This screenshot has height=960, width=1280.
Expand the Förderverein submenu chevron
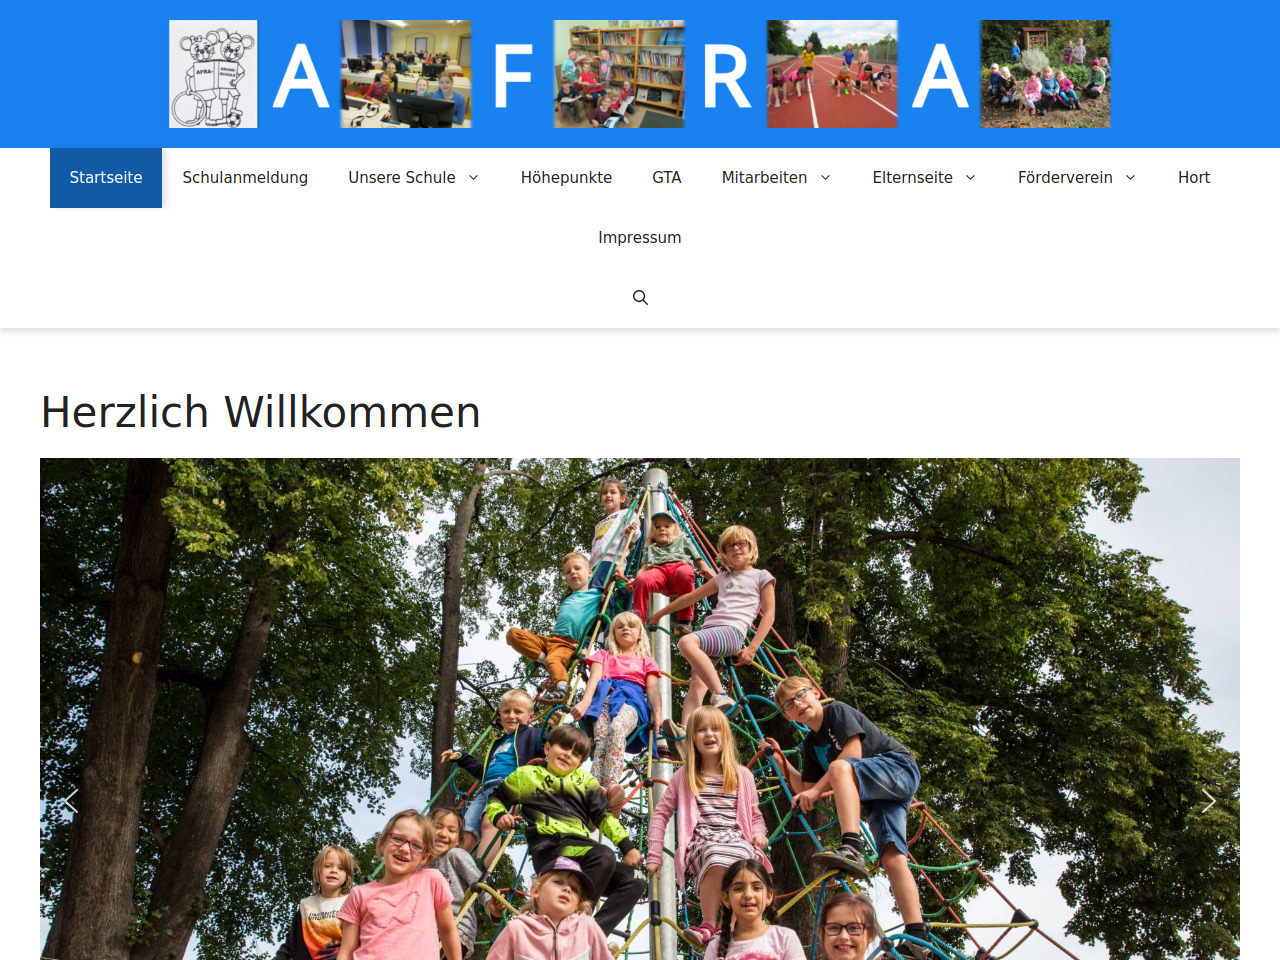tap(1130, 178)
